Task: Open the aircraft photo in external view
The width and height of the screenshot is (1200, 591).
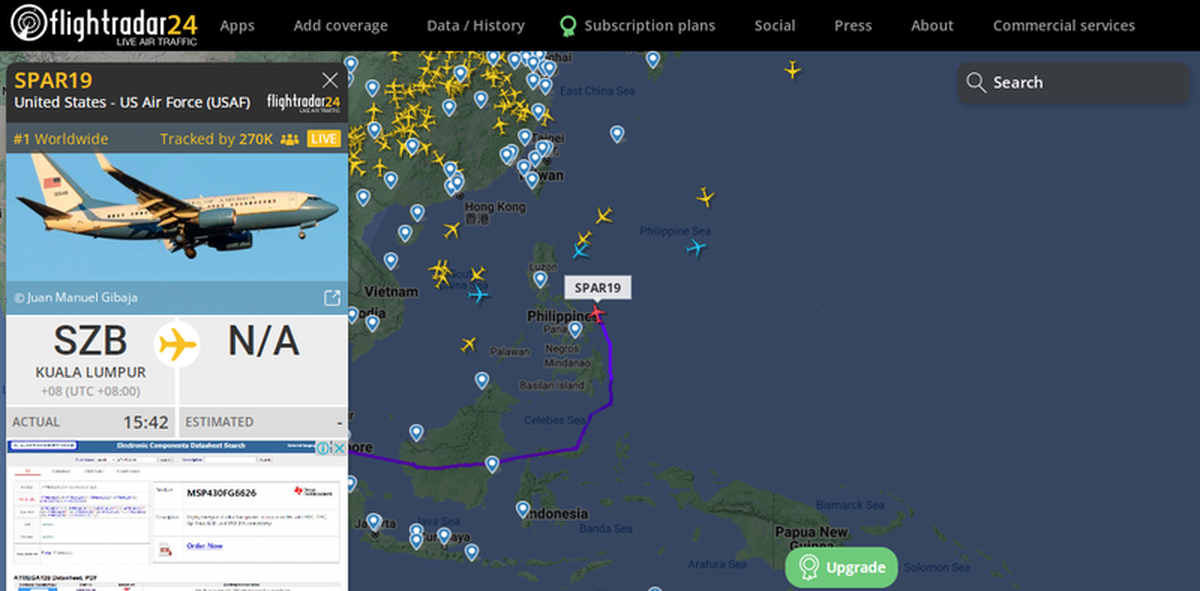Action: 331,297
